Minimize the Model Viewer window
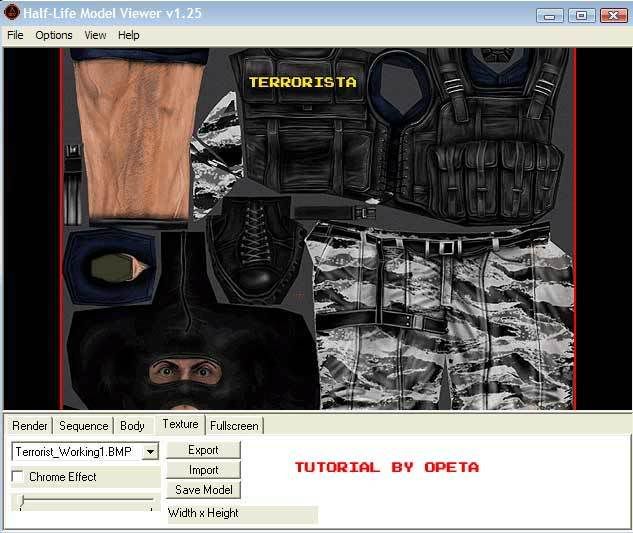 (x=549, y=16)
